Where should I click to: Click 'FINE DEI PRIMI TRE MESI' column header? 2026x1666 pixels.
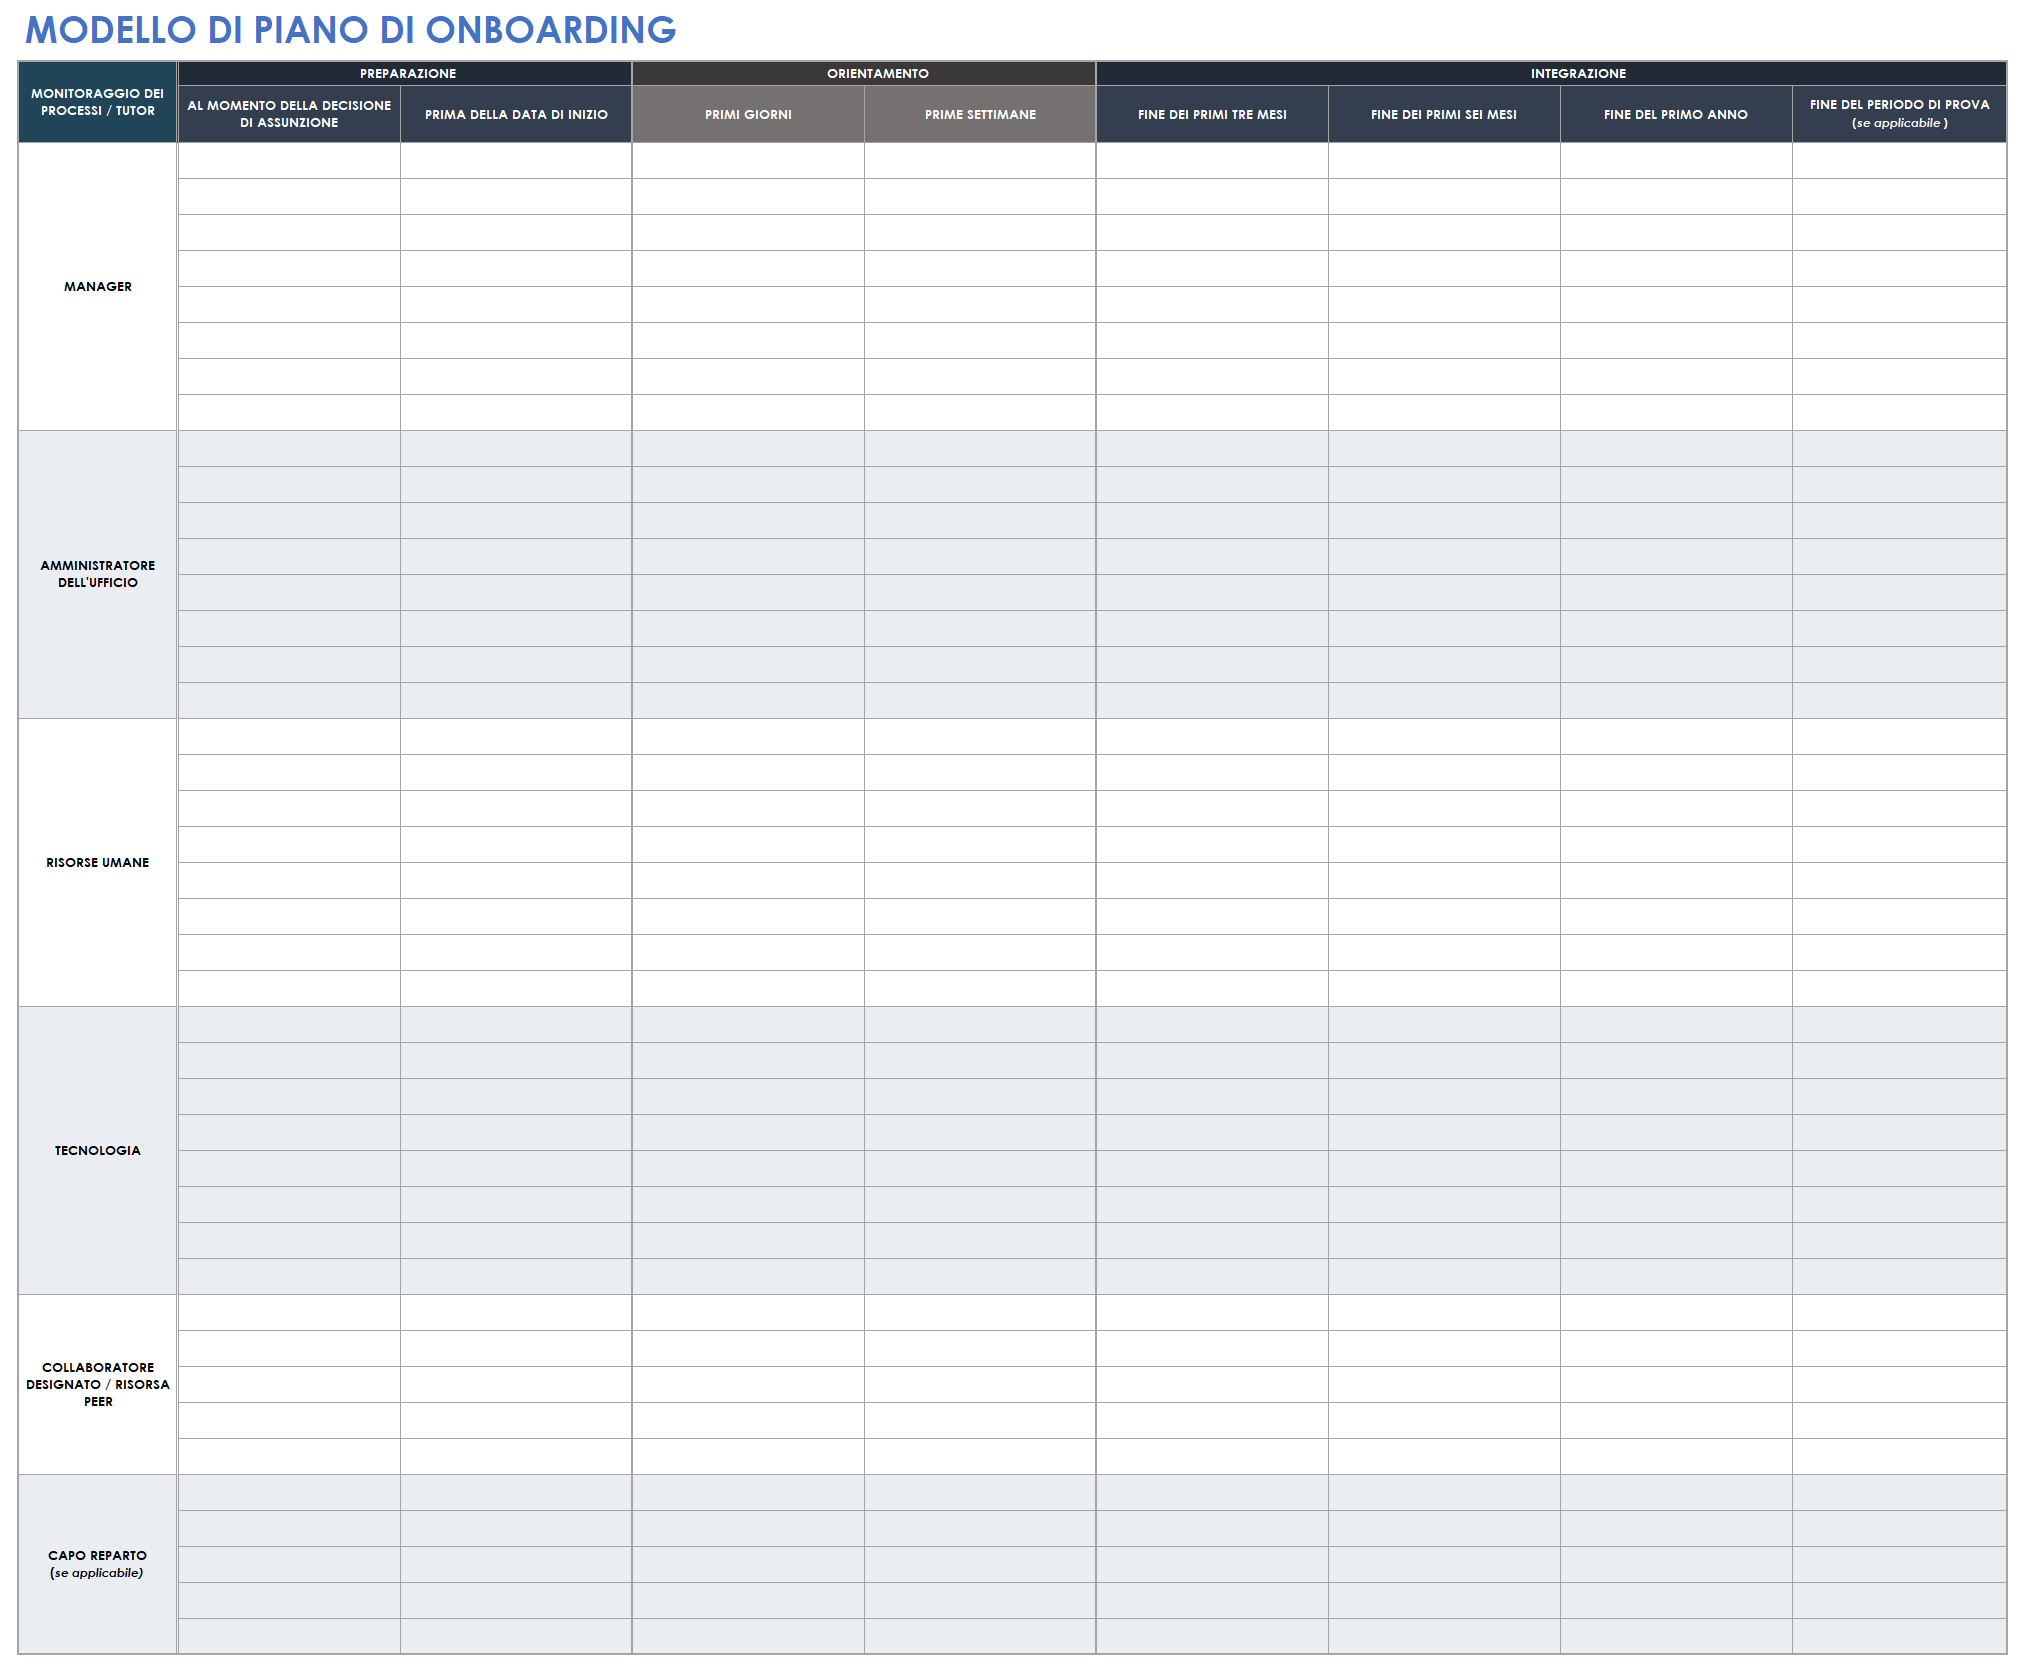[x=1212, y=114]
